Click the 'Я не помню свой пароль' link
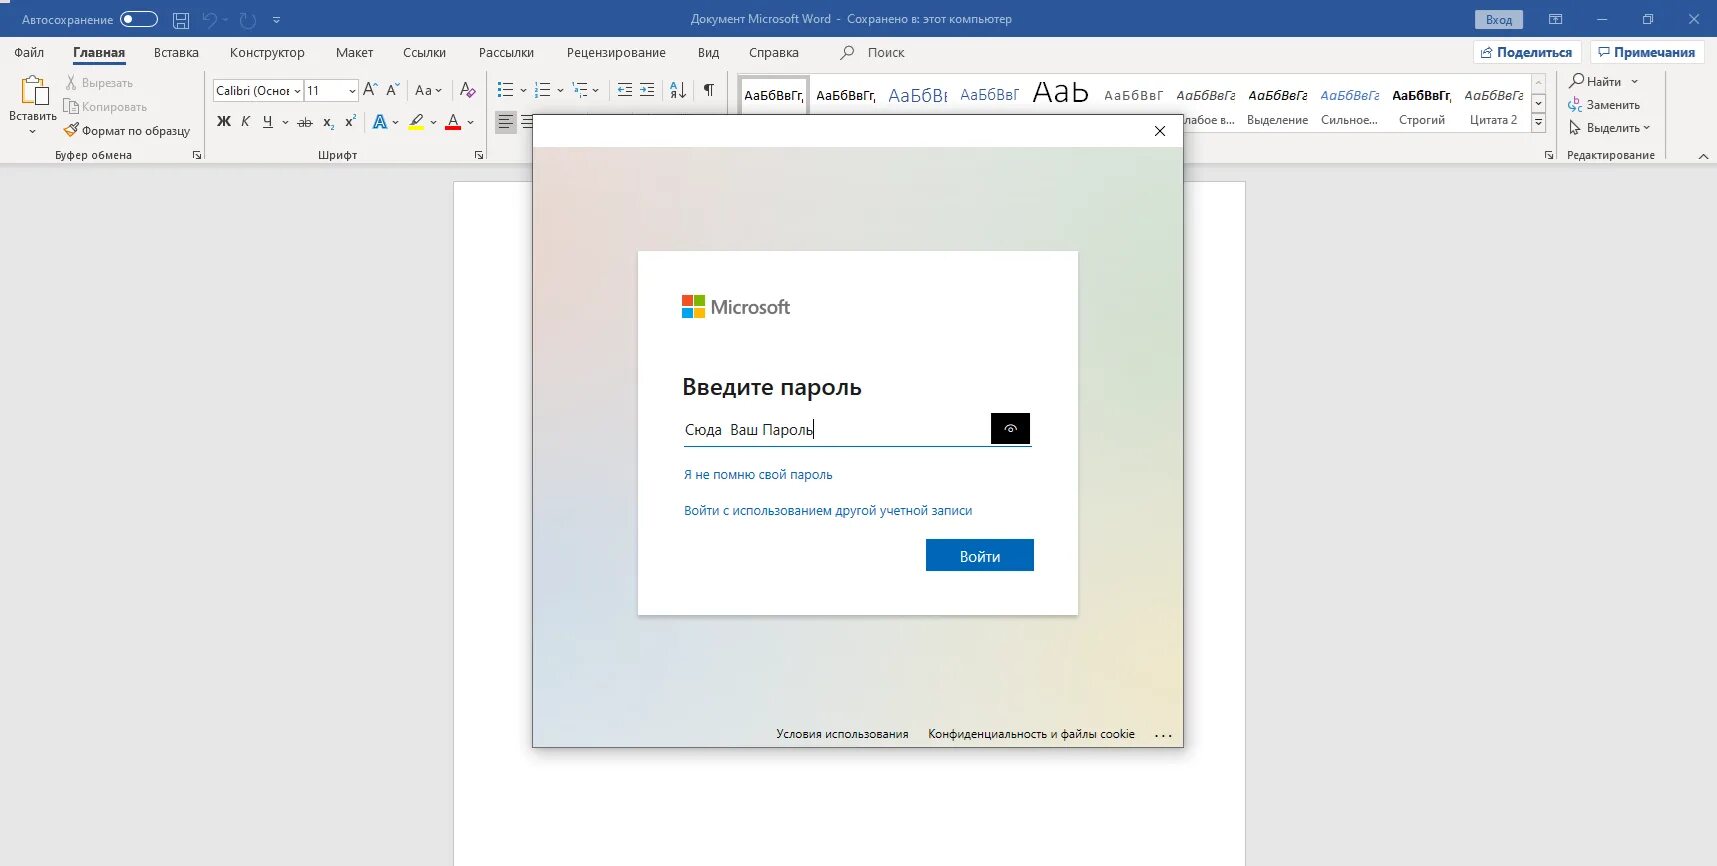 pos(758,475)
